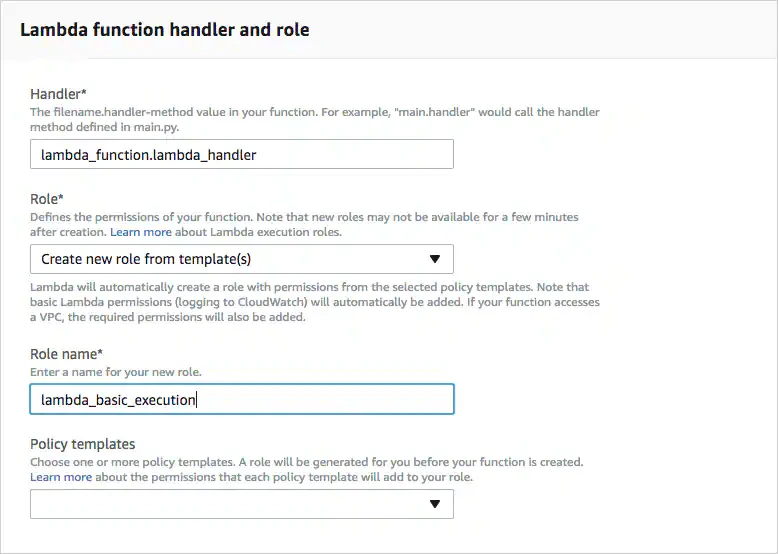The width and height of the screenshot is (778, 554).
Task: Open Learn more about policy template permissions
Action: [x=61, y=477]
